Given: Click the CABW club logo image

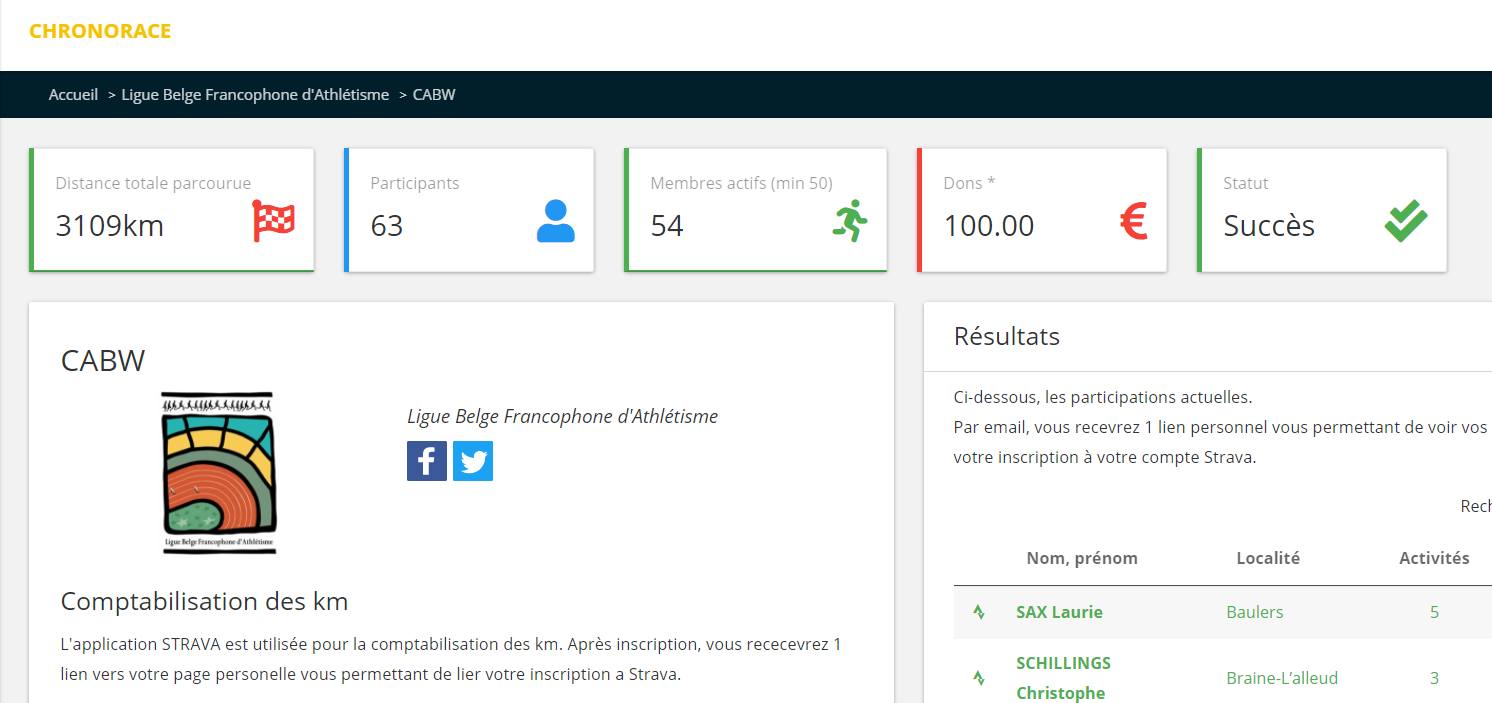Looking at the screenshot, I should 218,473.
